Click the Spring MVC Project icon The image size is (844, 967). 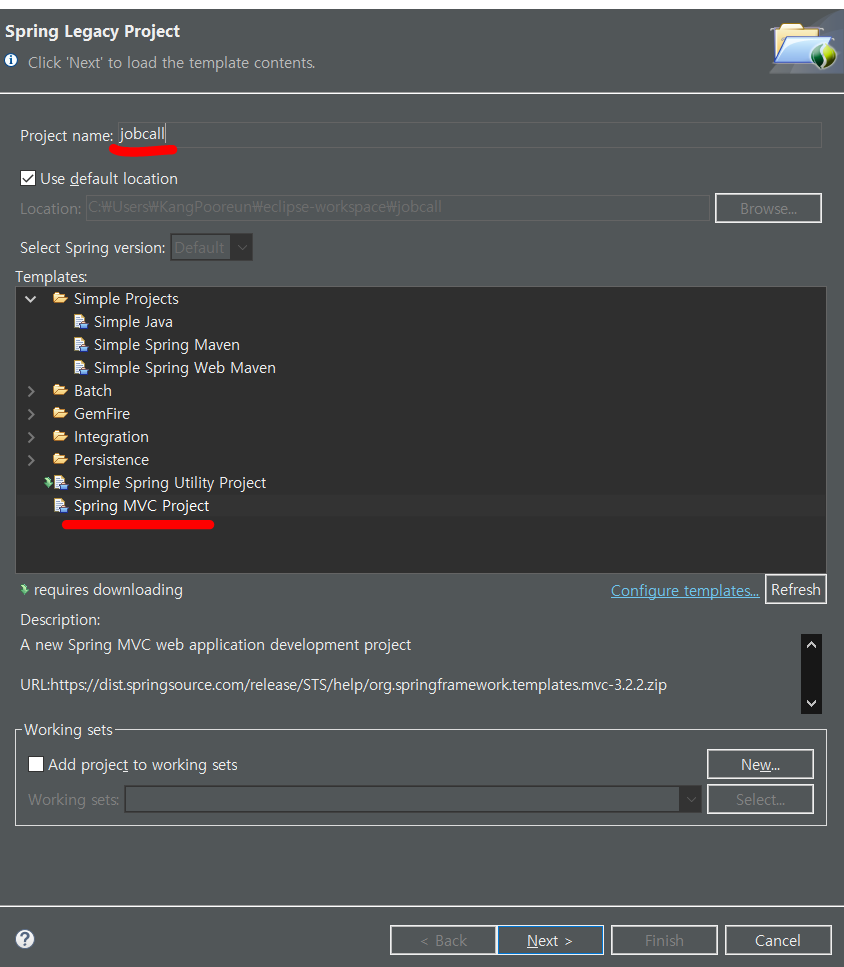coord(60,506)
